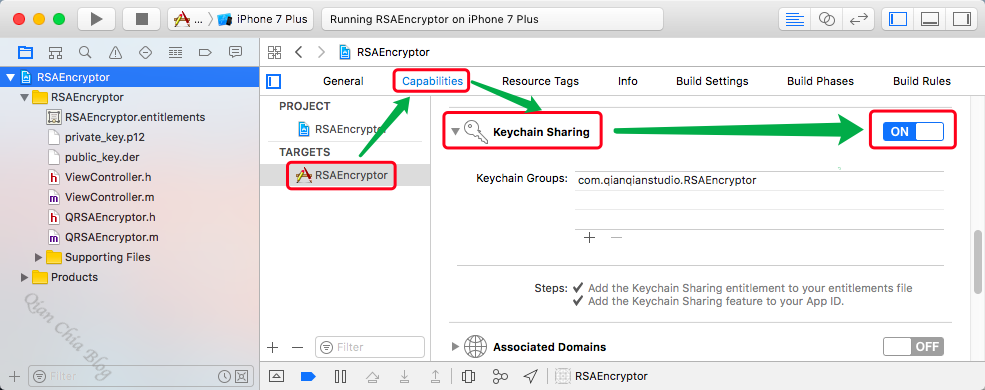This screenshot has height=390, width=985.
Task: Open the Info tab
Action: click(628, 81)
